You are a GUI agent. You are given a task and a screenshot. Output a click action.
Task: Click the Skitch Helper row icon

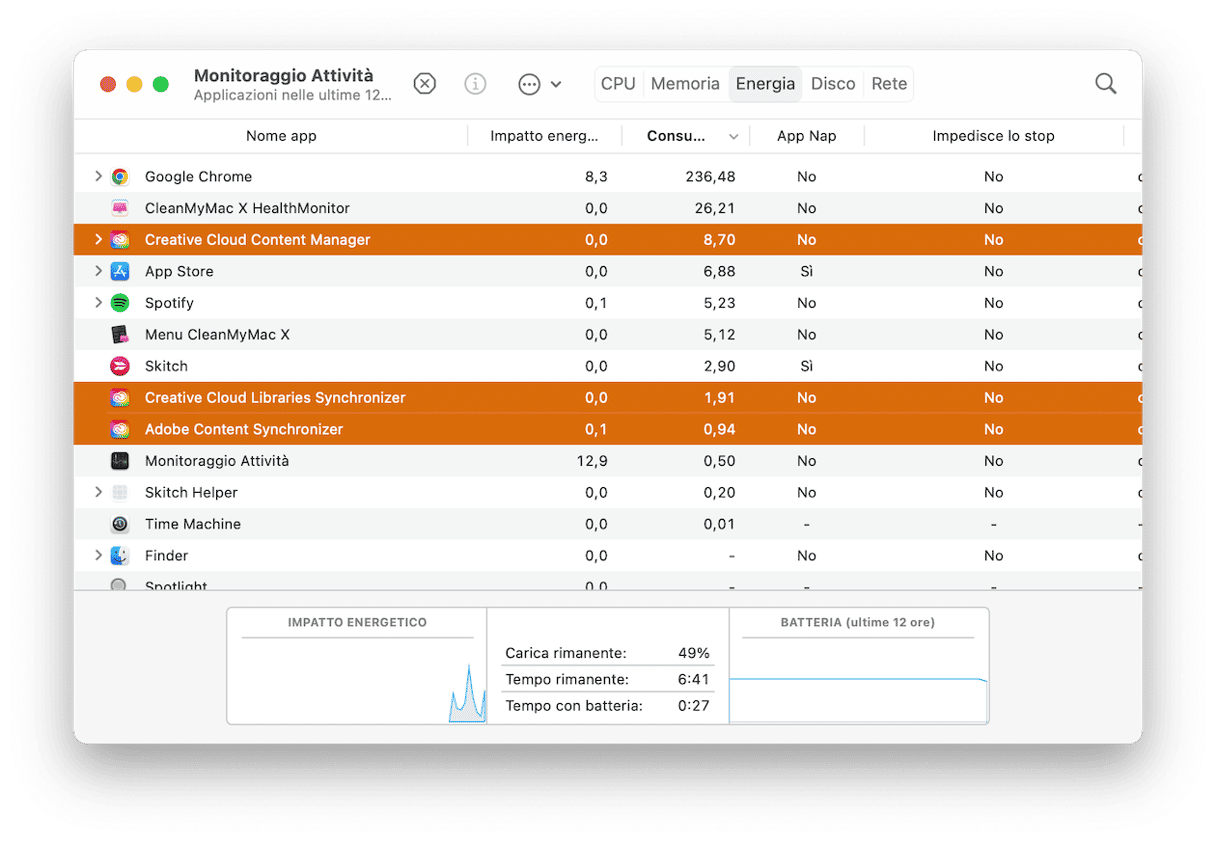pos(120,492)
